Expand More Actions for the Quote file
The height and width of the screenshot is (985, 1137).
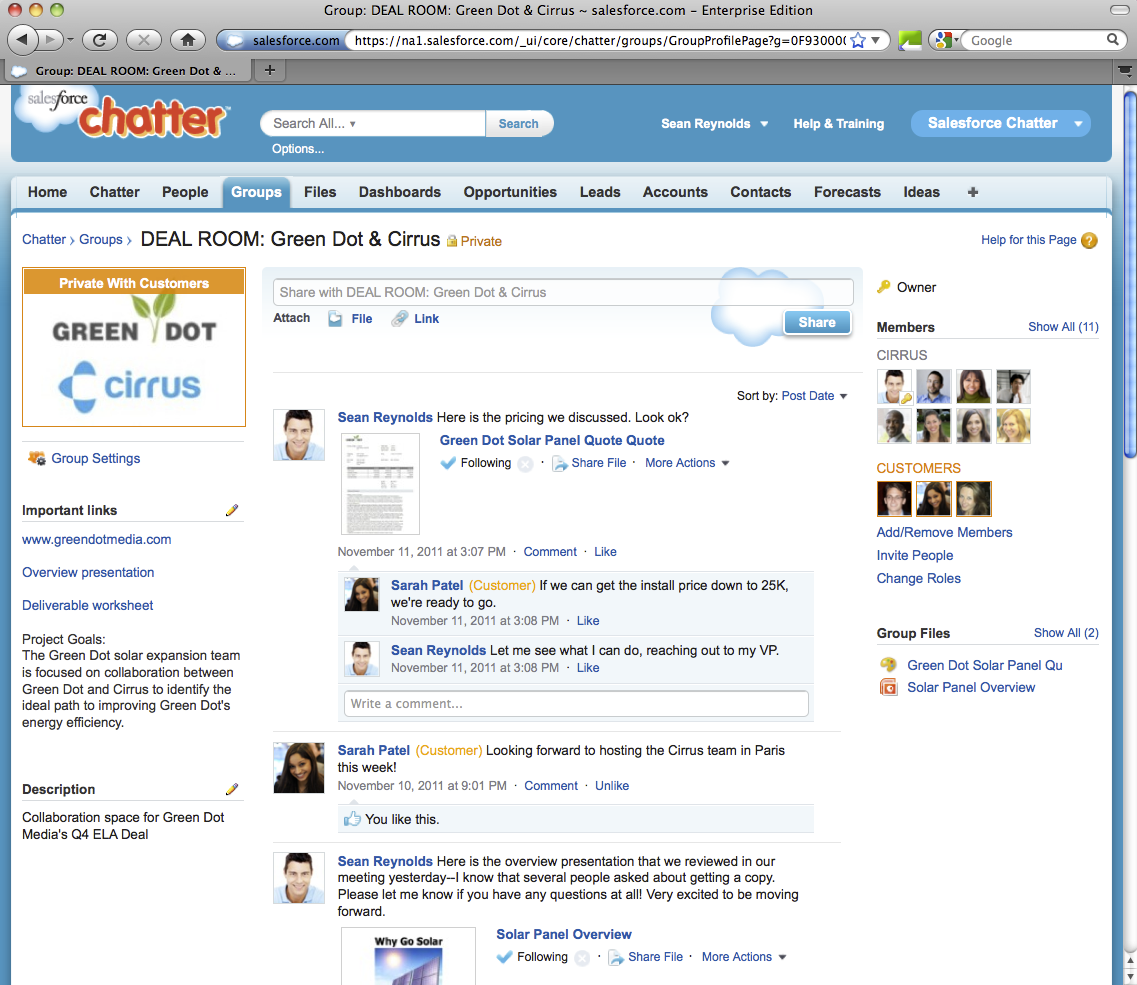[687, 463]
